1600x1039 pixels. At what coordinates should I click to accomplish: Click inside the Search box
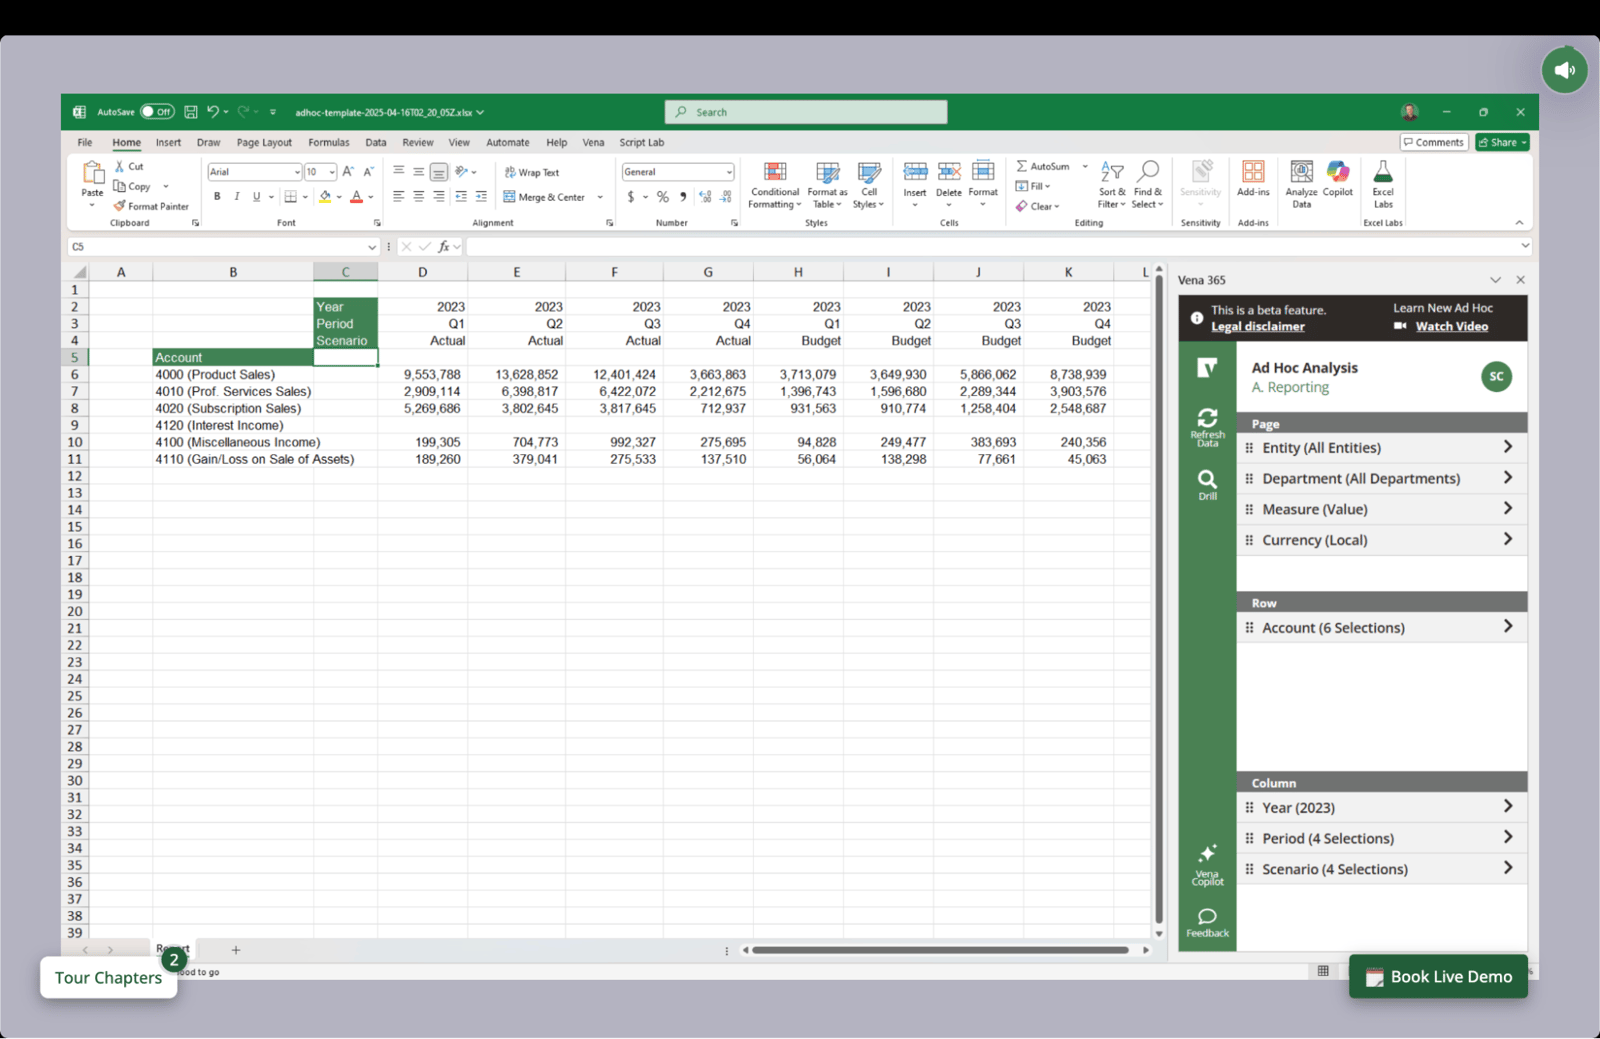tap(805, 111)
